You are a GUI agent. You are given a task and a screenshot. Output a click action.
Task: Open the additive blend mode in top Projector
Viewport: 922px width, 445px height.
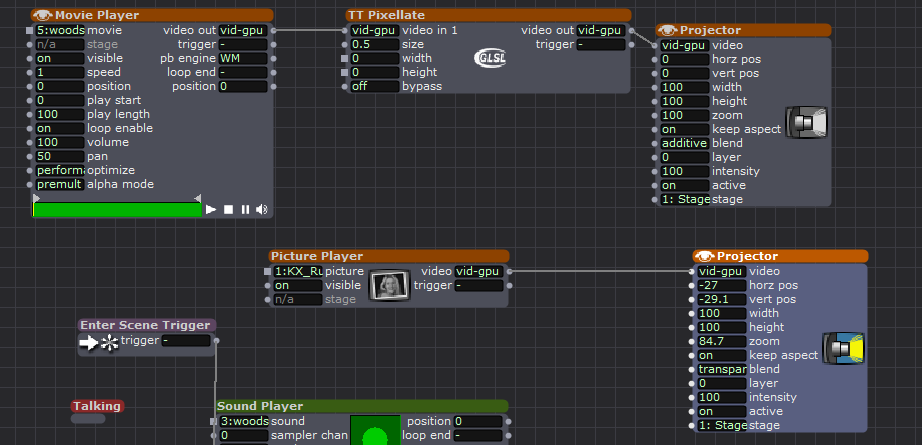[683, 143]
